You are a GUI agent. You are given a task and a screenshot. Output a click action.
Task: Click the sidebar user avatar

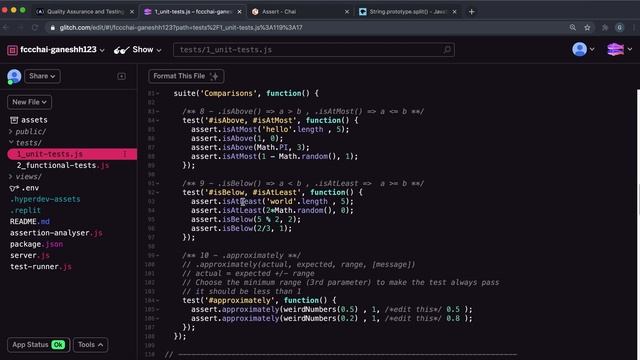[x=14, y=76]
